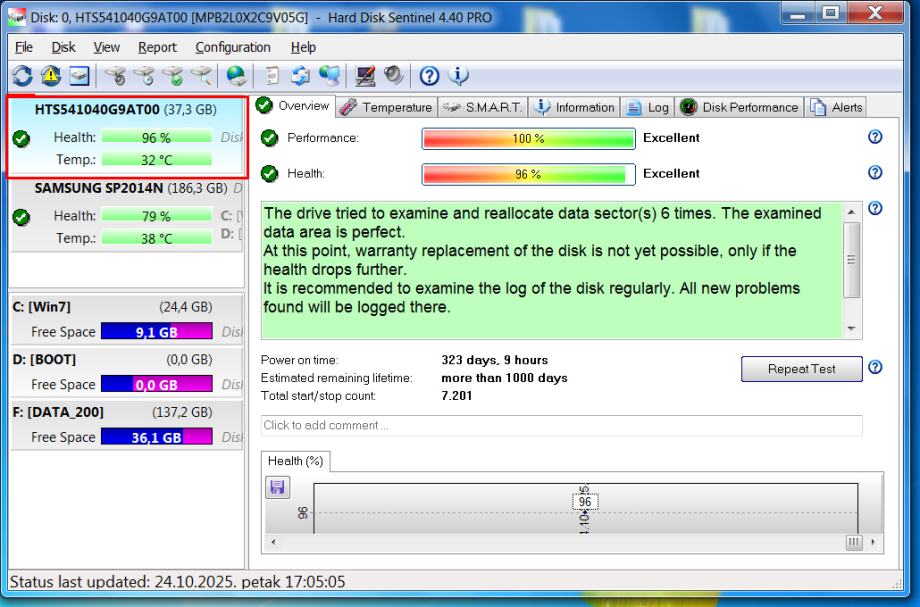Click the hard disk with stethoscope icon

coord(116,76)
